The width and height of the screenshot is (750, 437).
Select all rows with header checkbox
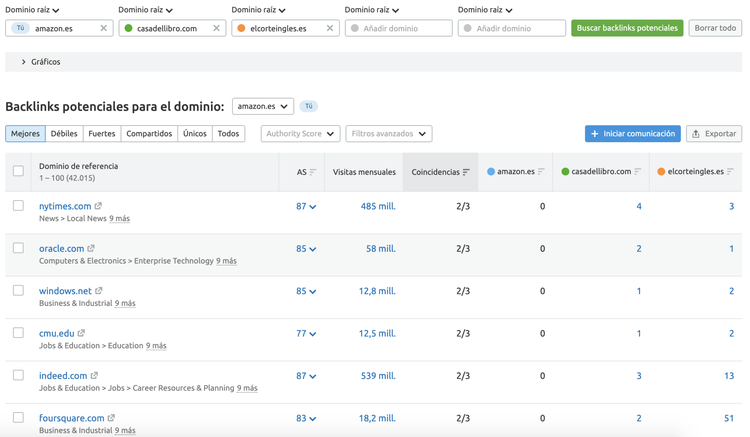pyautogui.click(x=18, y=171)
